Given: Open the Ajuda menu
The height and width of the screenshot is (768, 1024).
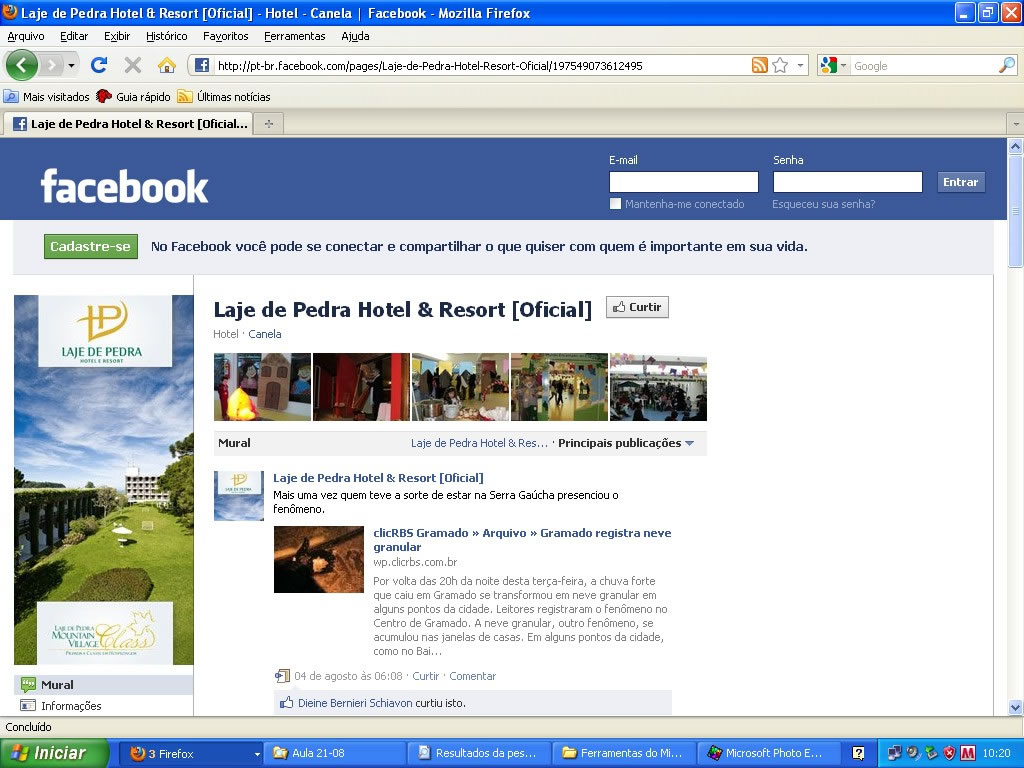Looking at the screenshot, I should click(355, 36).
